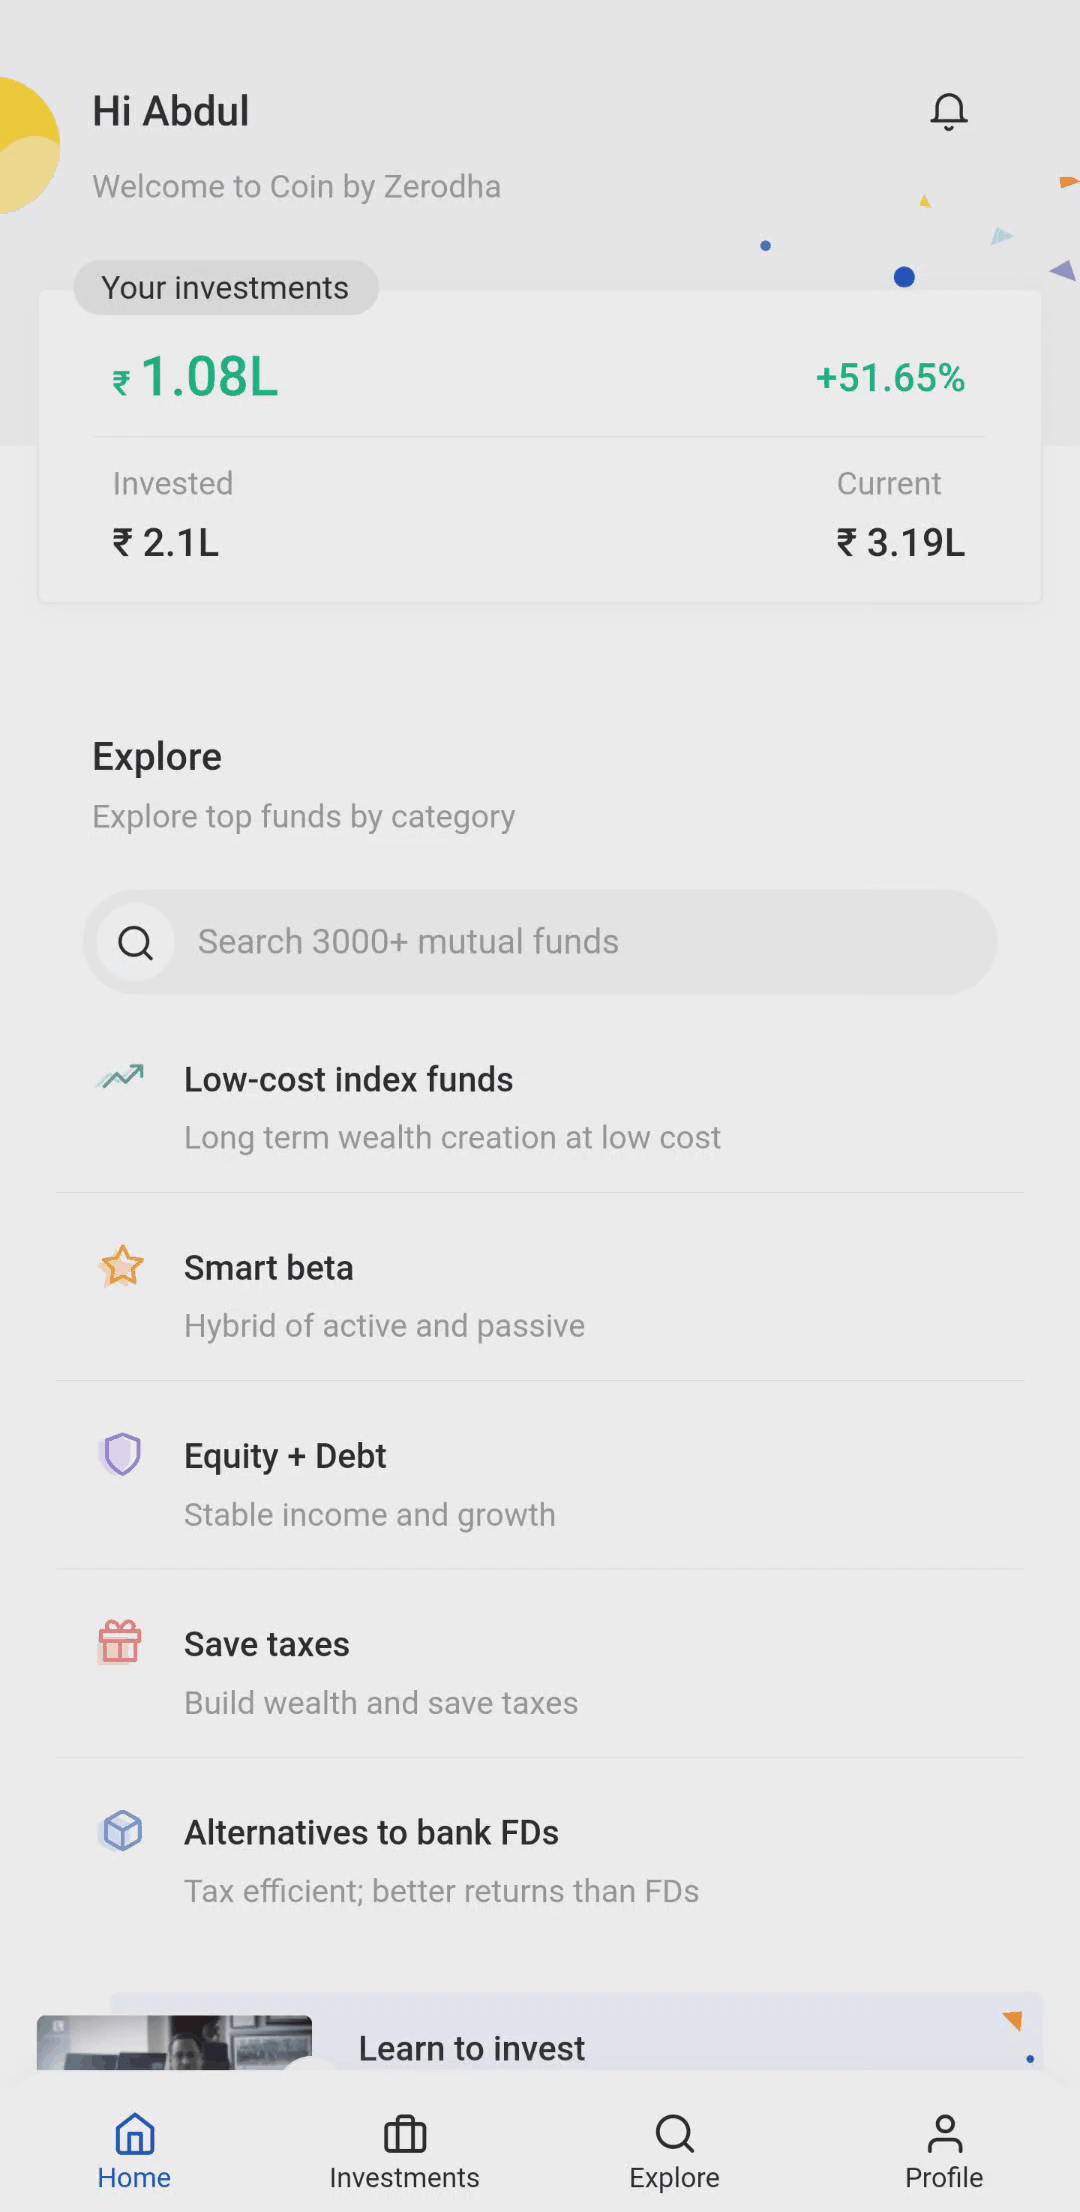Tap the Save taxes gift icon
Image resolution: width=1080 pixels, height=2212 pixels.
[120, 1642]
